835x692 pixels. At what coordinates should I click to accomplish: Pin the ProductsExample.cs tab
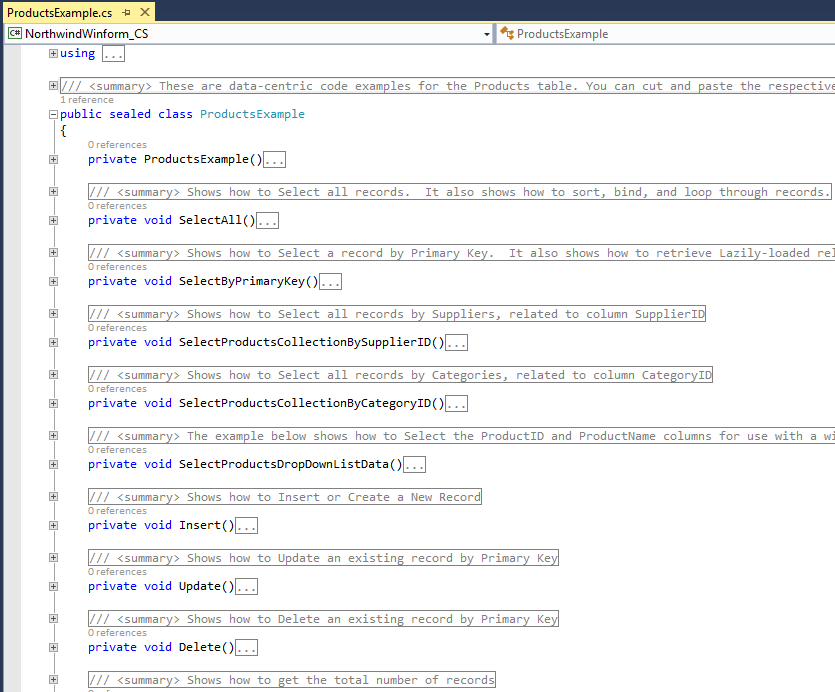126,12
